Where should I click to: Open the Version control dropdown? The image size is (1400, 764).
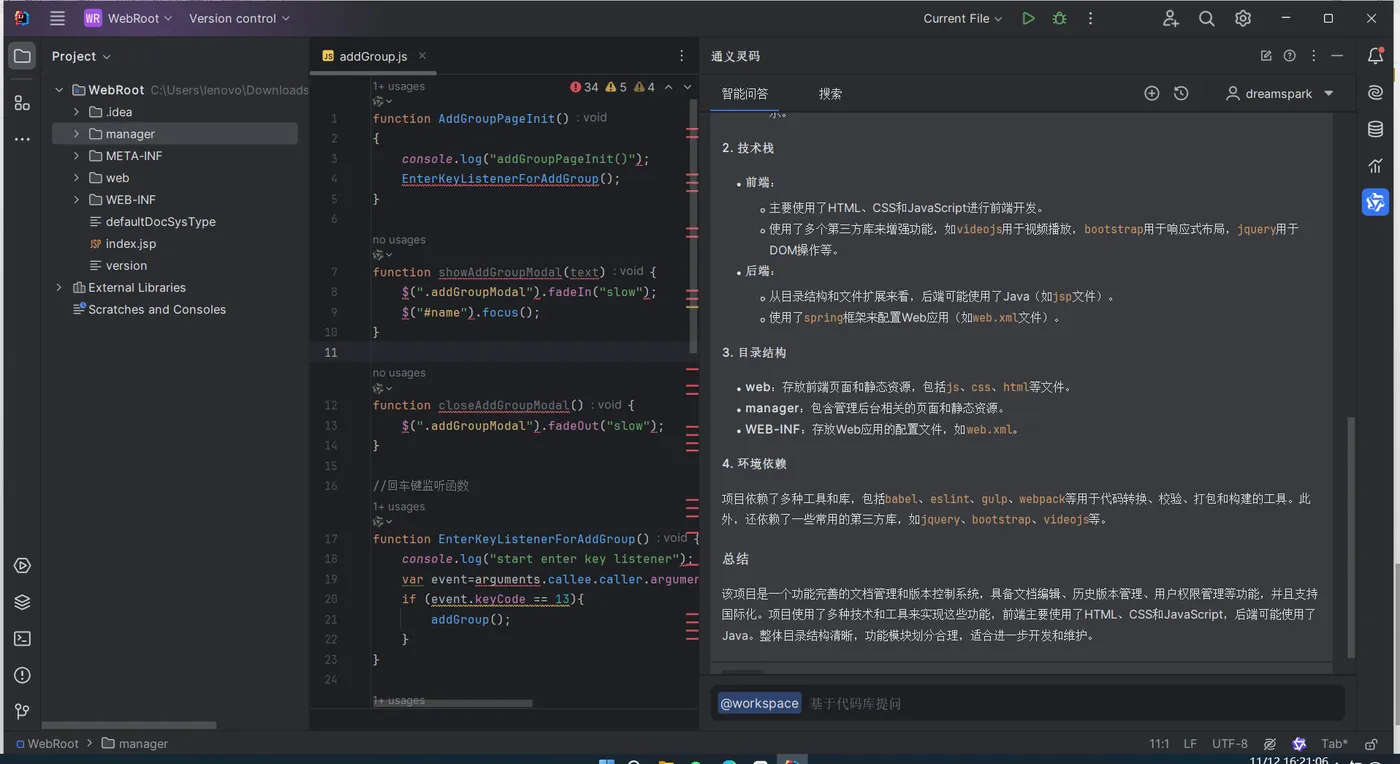click(x=239, y=18)
